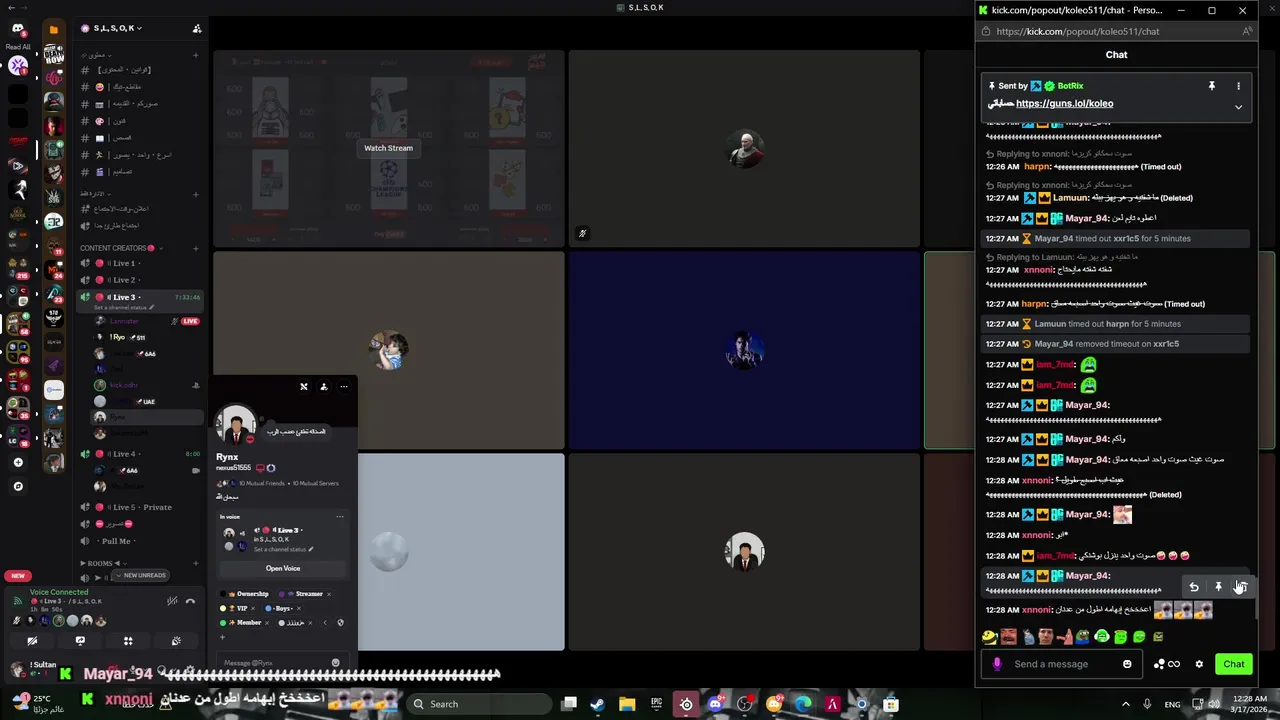Remove the Boys role from Rynx
The height and width of the screenshot is (720, 1280).
point(298,608)
